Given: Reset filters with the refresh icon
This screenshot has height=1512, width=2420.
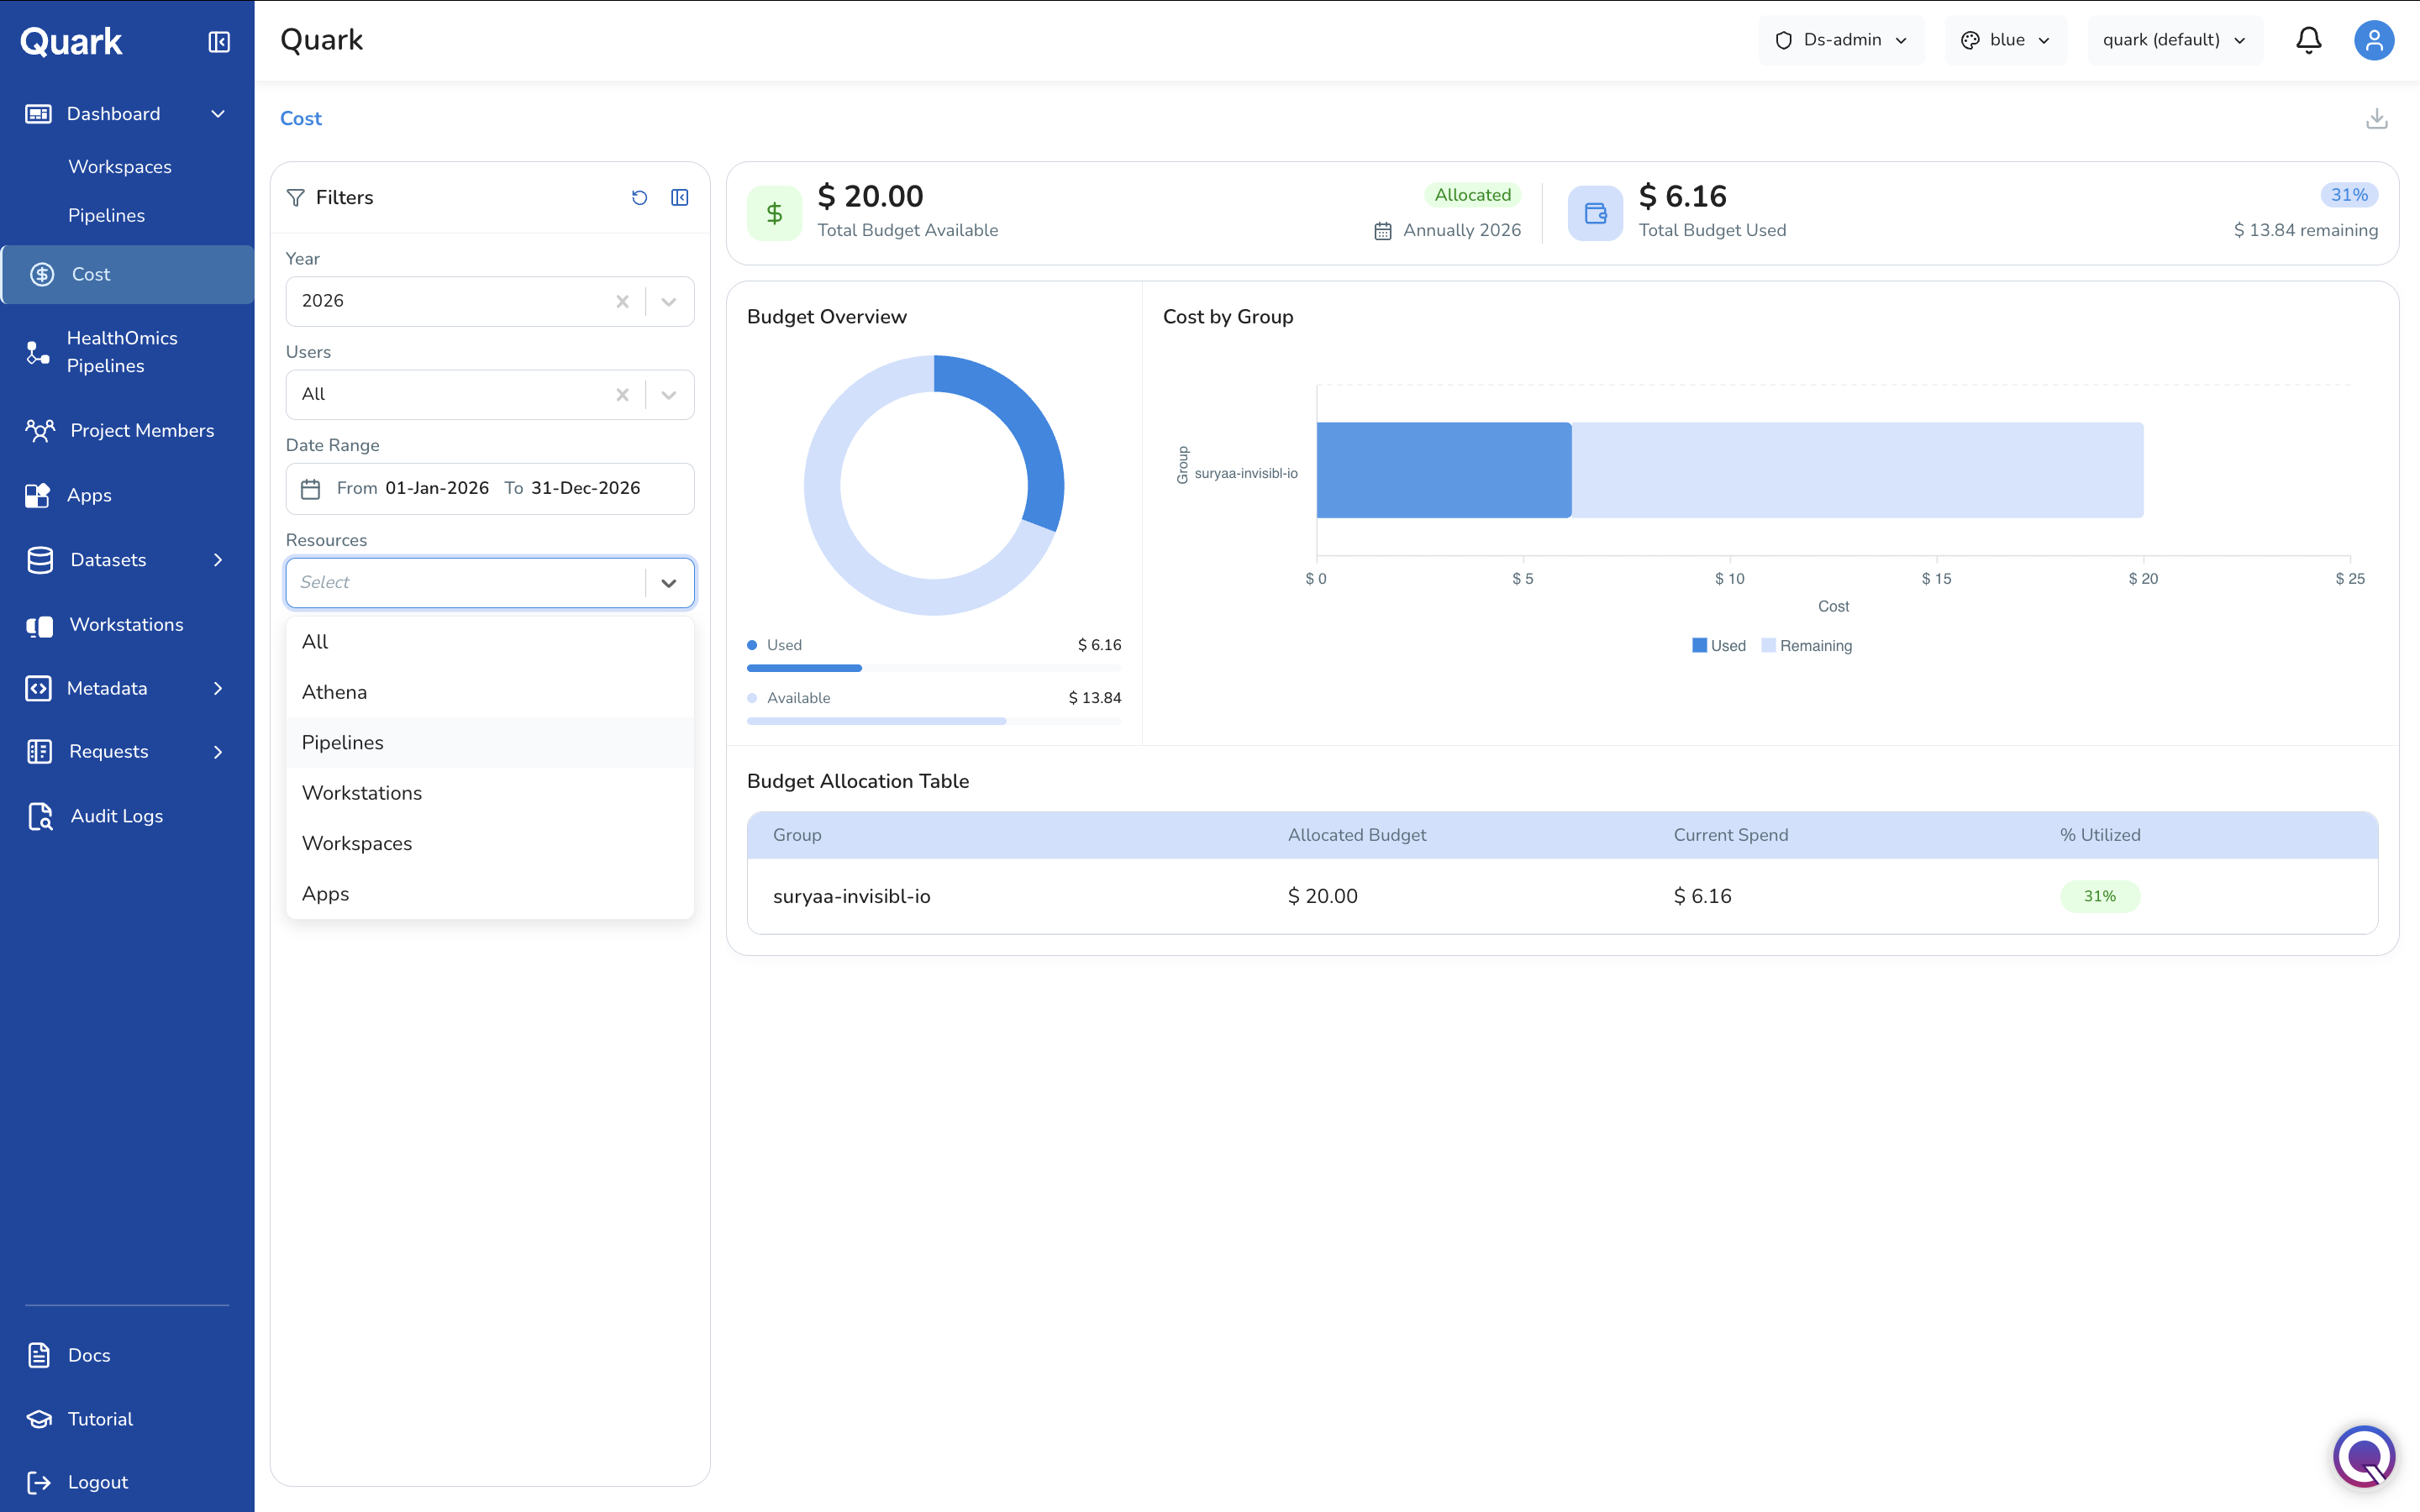Looking at the screenshot, I should coord(640,198).
